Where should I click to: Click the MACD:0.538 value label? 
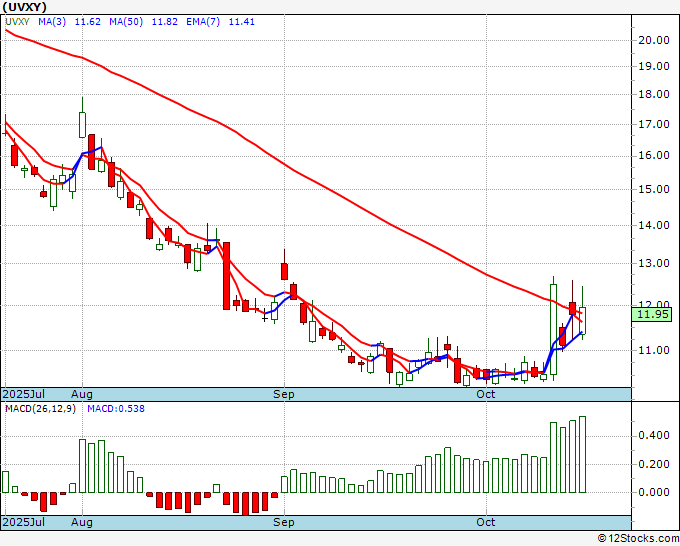(116, 409)
